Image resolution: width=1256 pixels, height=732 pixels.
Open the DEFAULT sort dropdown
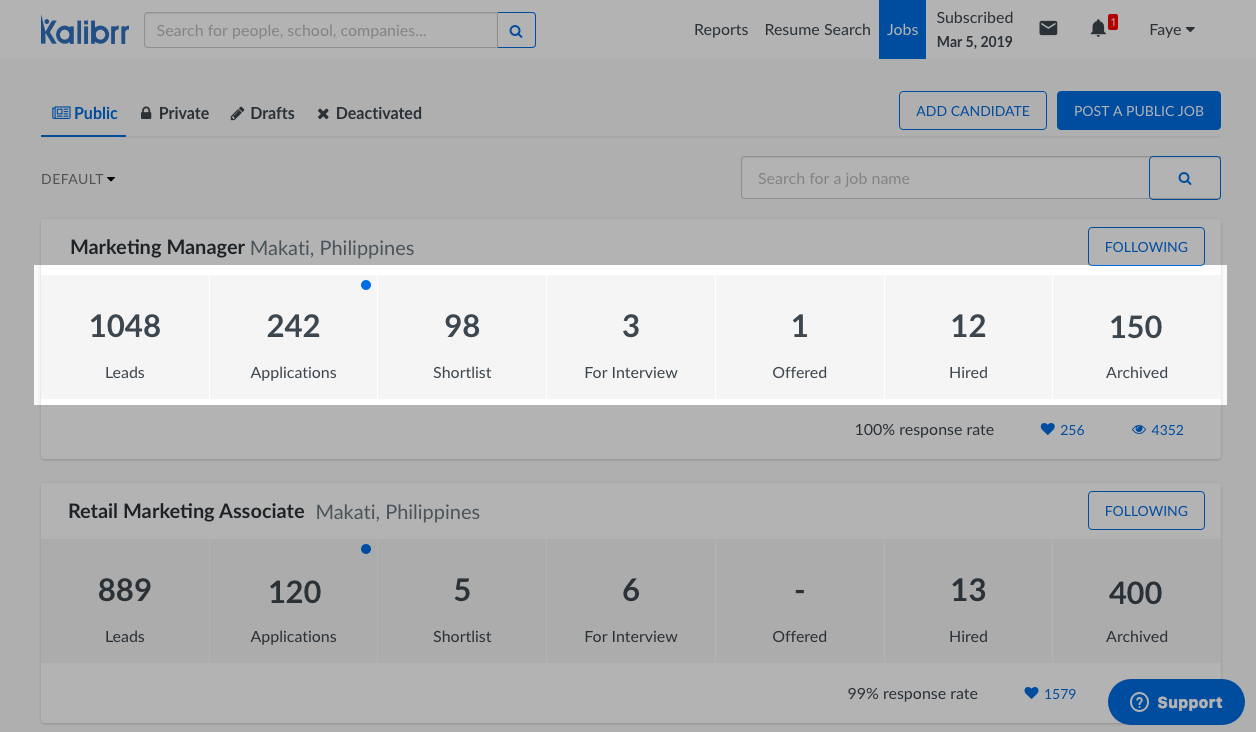(x=78, y=179)
